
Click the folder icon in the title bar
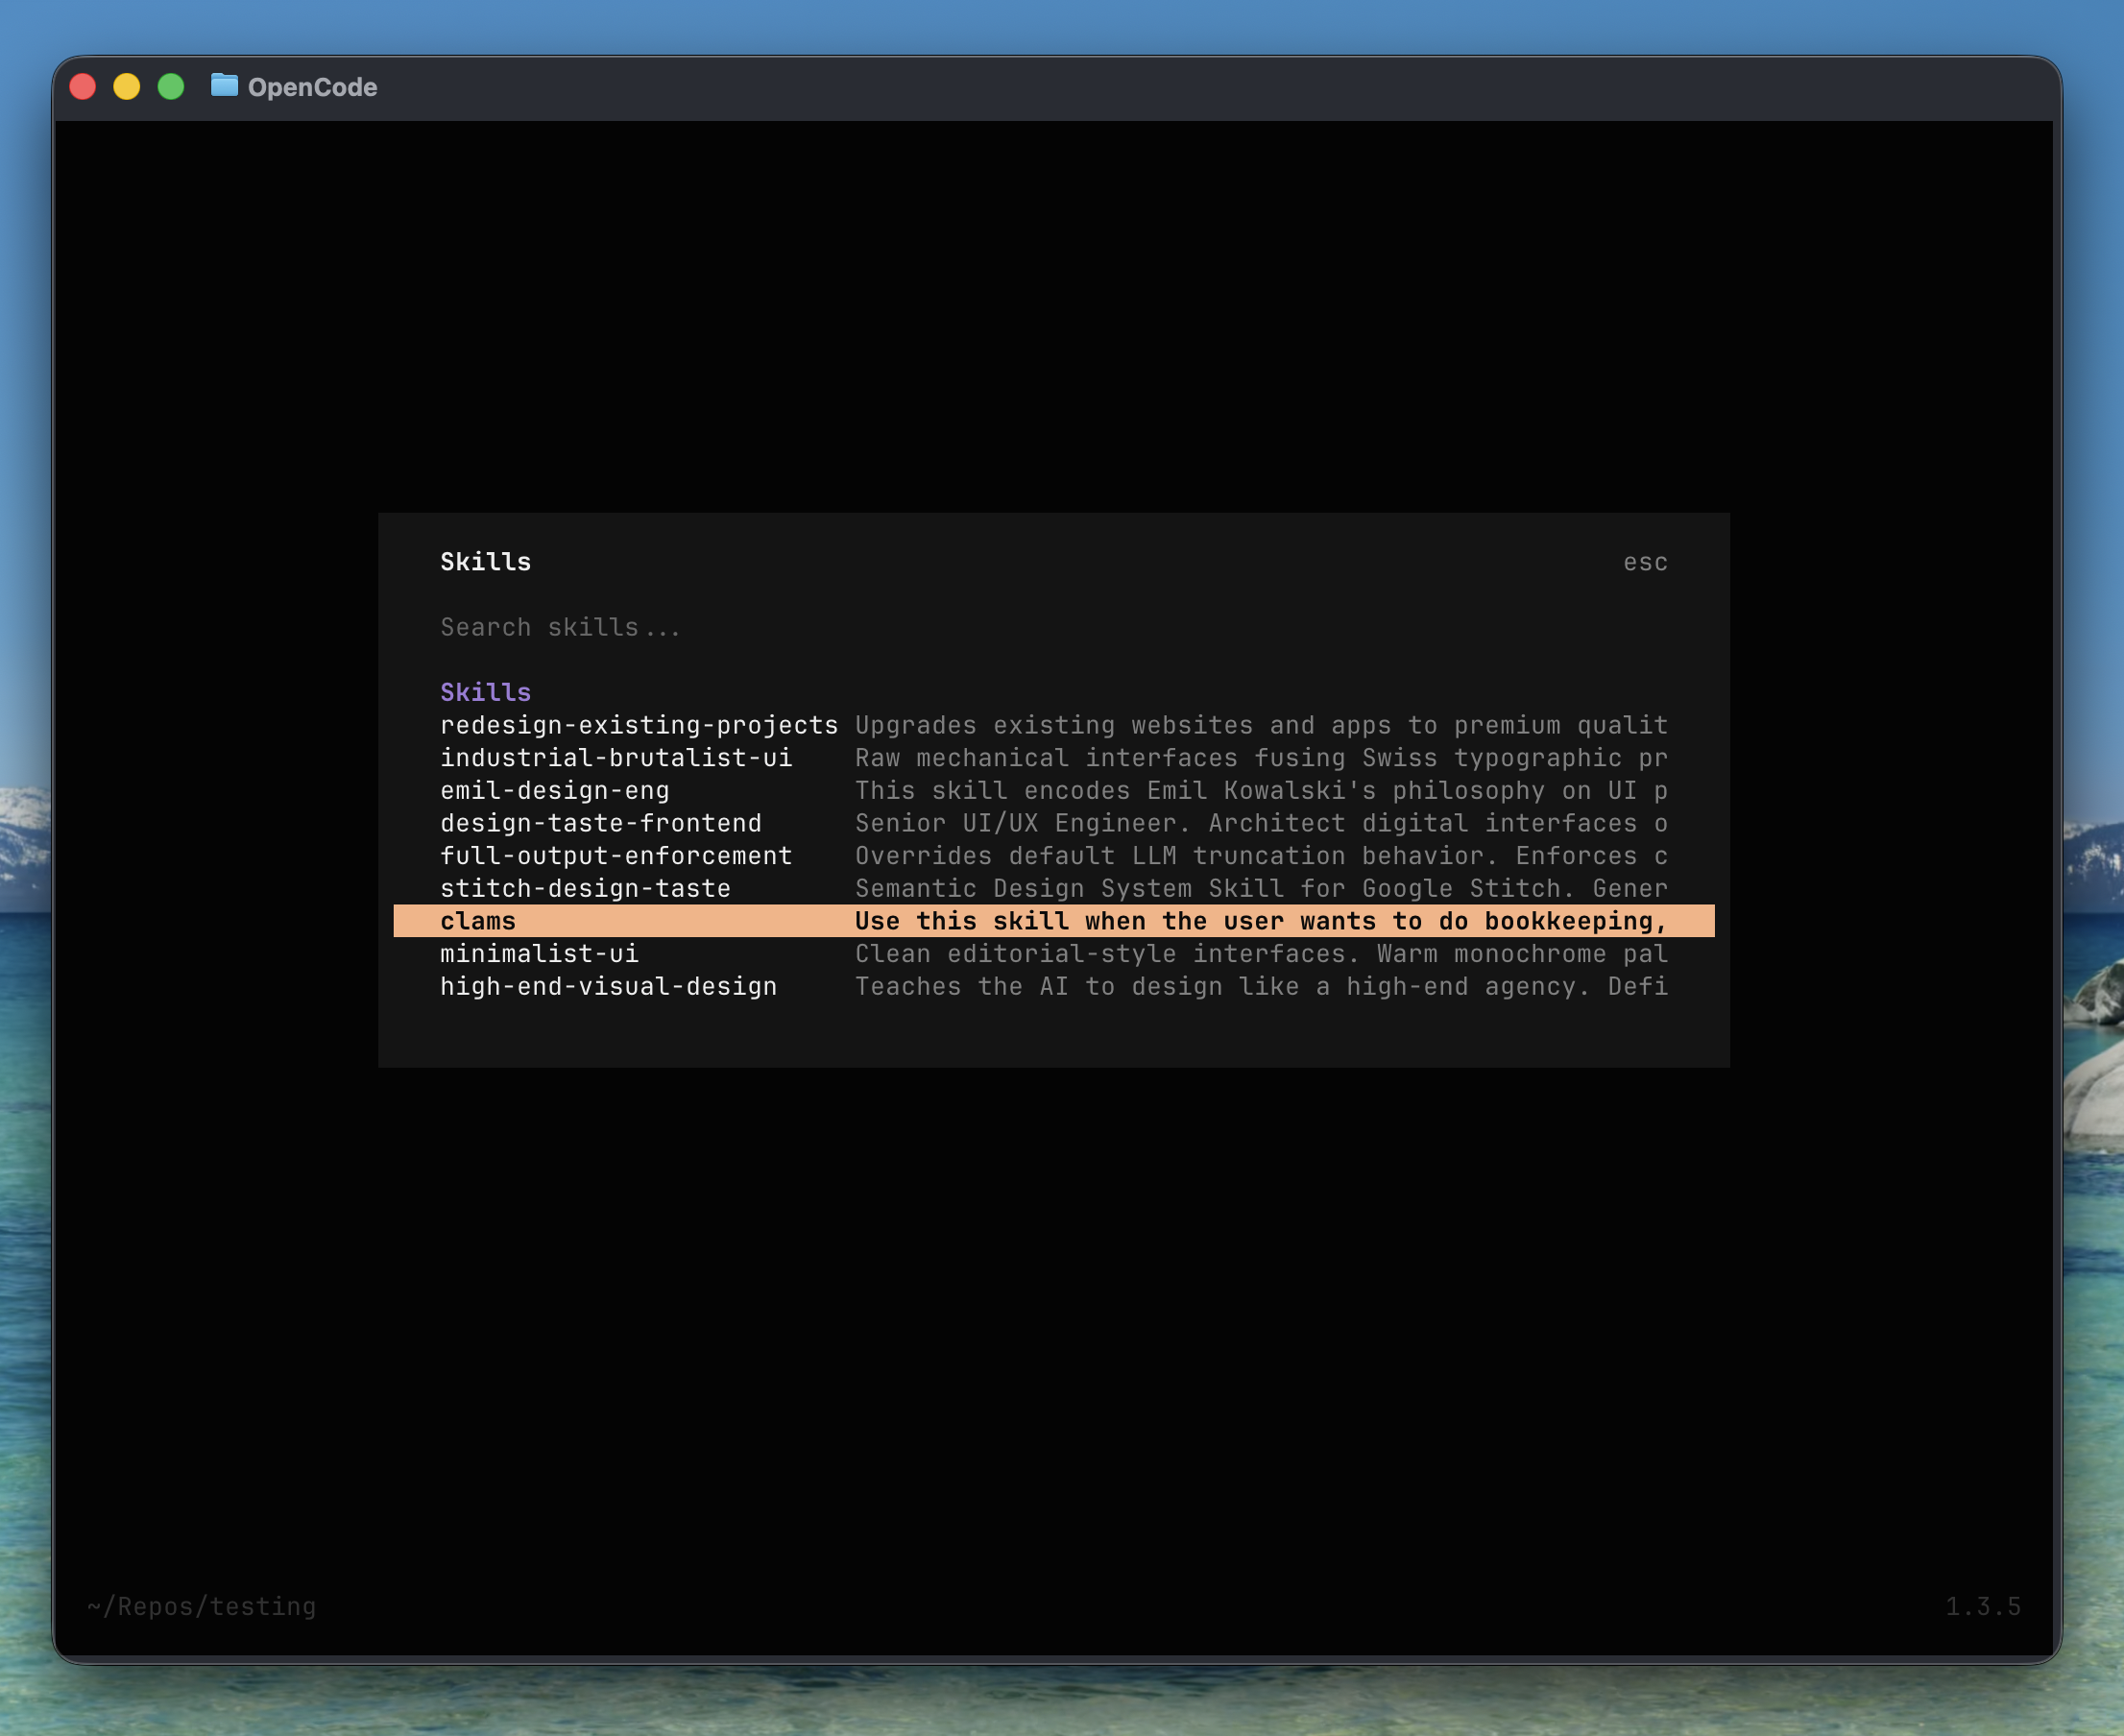(x=224, y=86)
